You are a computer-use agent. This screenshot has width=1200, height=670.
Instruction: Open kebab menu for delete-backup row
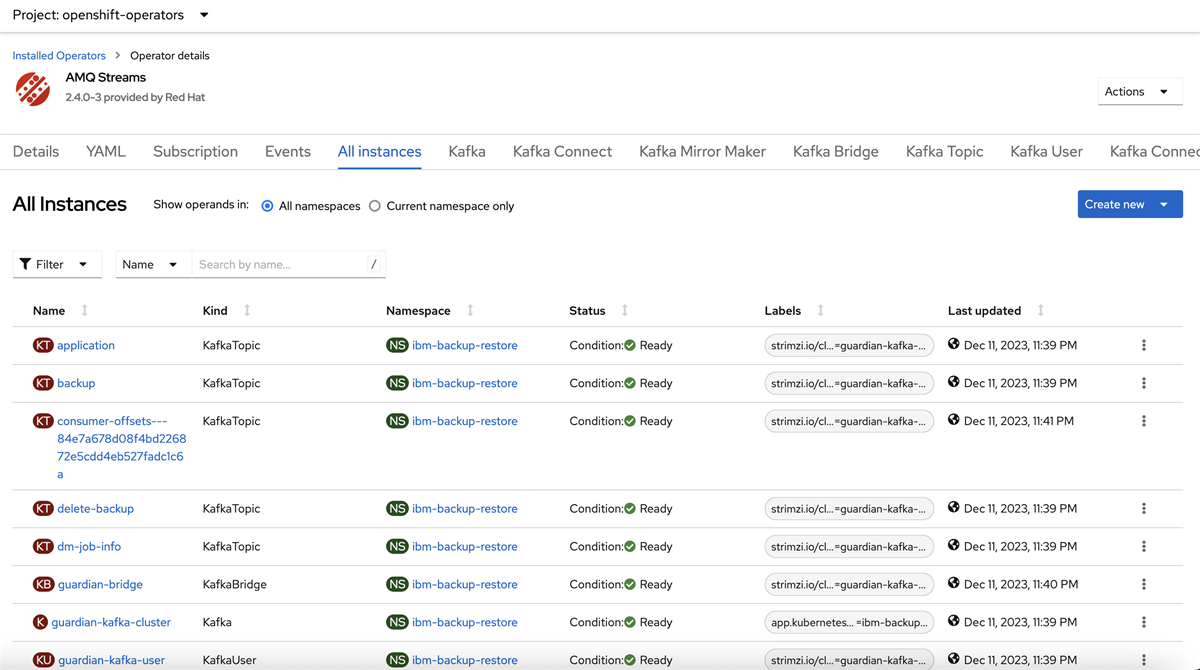1143,508
